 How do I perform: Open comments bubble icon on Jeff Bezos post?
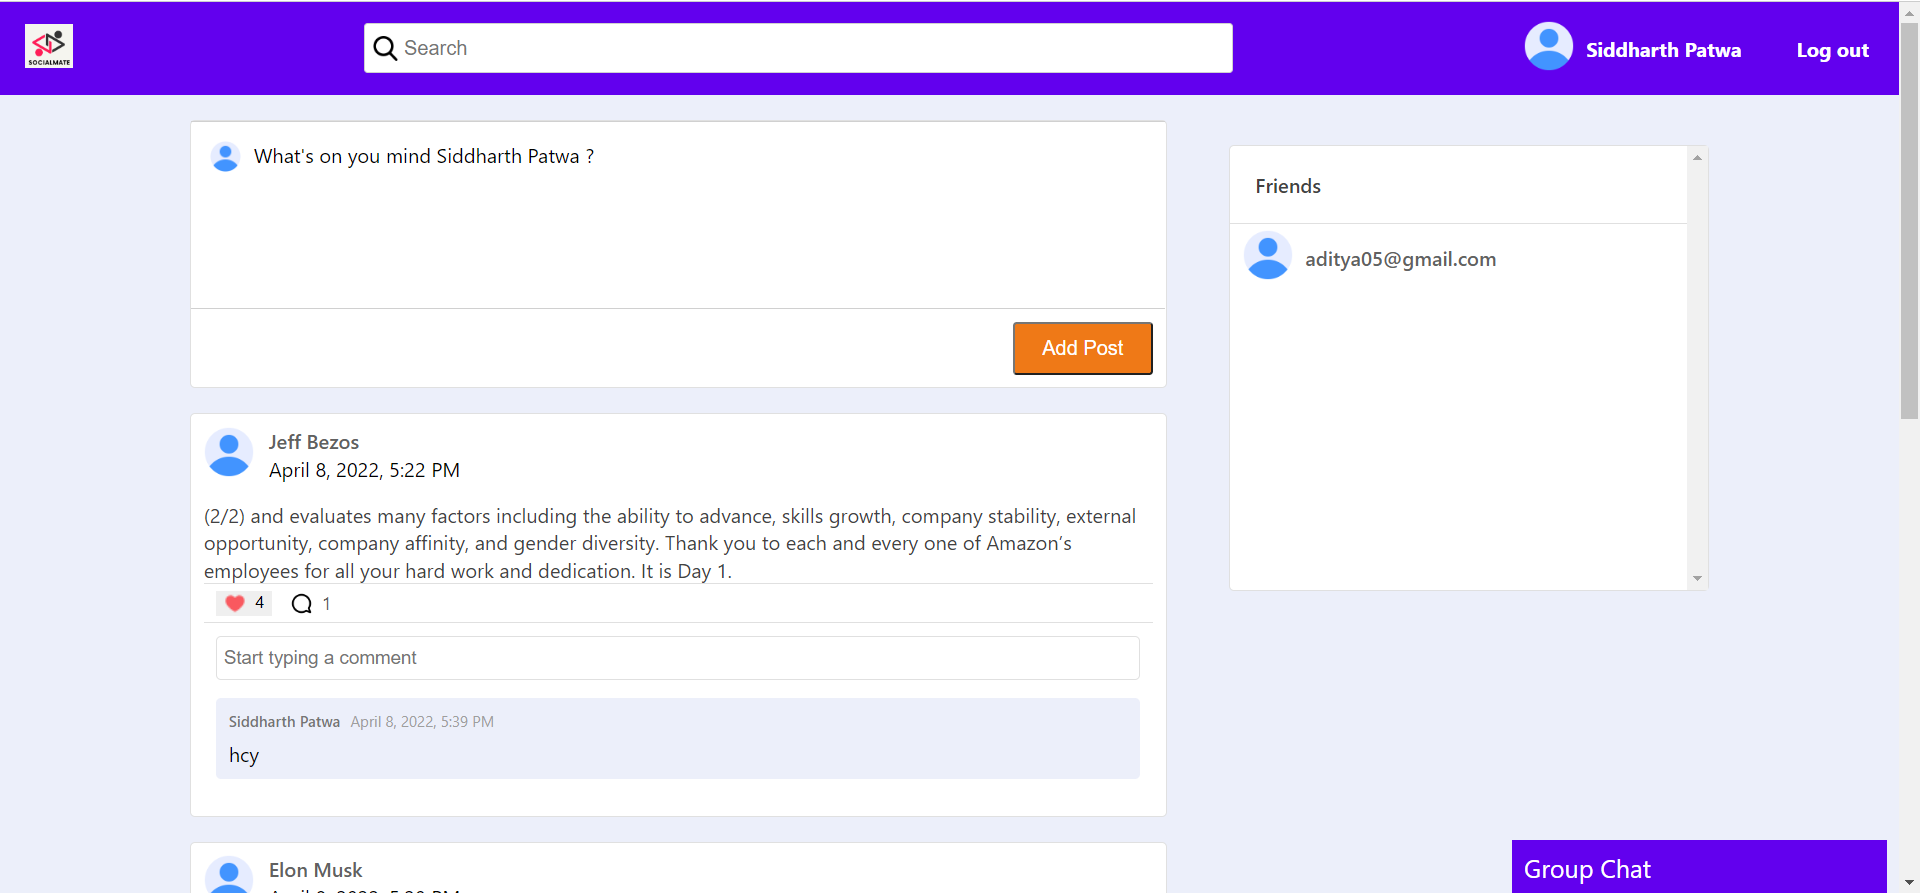coord(301,604)
